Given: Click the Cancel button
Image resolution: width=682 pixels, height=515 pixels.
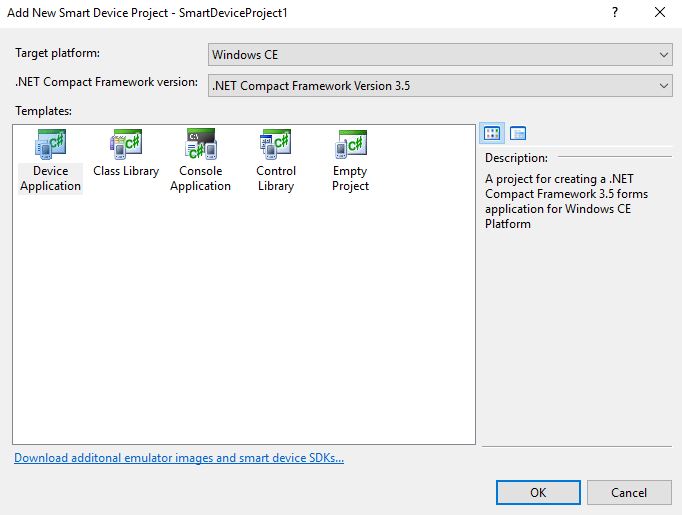Looking at the screenshot, I should click(x=629, y=492).
